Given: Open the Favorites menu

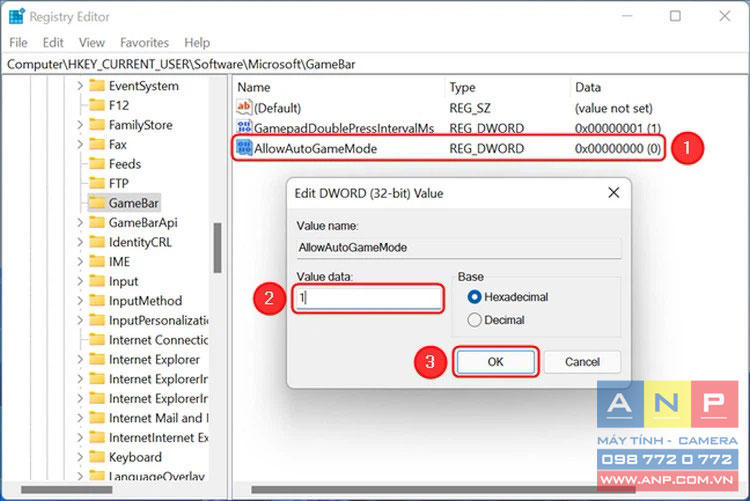Looking at the screenshot, I should 144,43.
